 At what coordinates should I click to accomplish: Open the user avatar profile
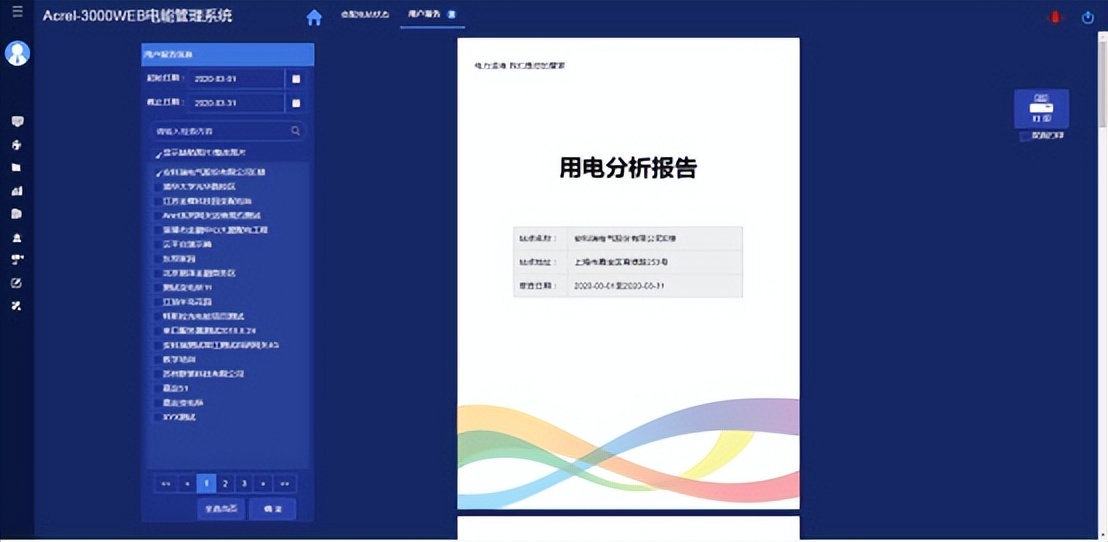pos(17,53)
